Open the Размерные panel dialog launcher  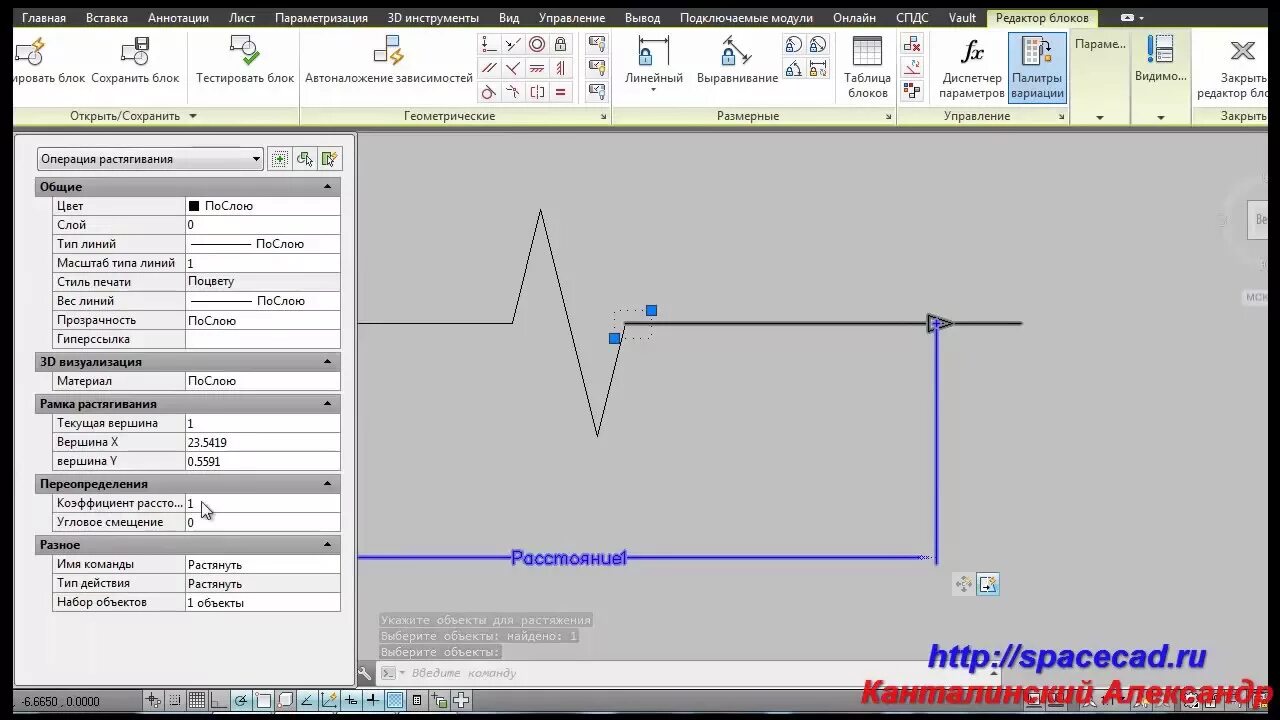[x=889, y=117]
